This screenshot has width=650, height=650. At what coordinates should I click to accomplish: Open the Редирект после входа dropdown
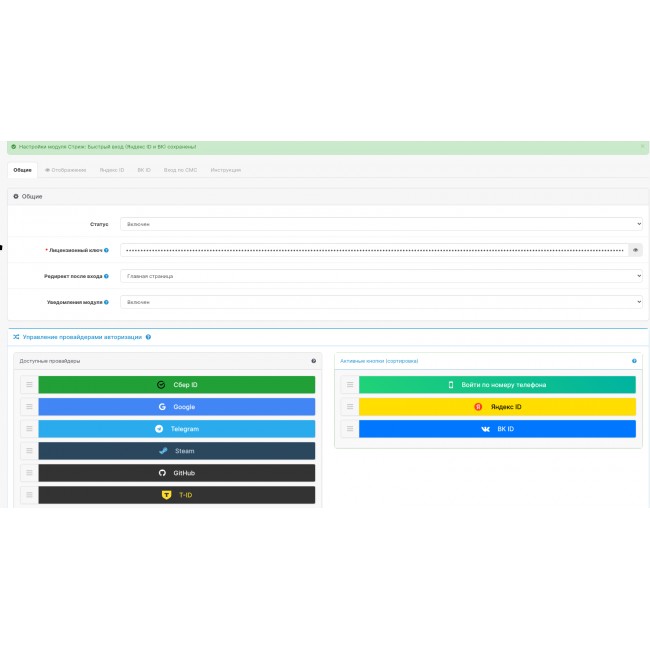pos(381,276)
